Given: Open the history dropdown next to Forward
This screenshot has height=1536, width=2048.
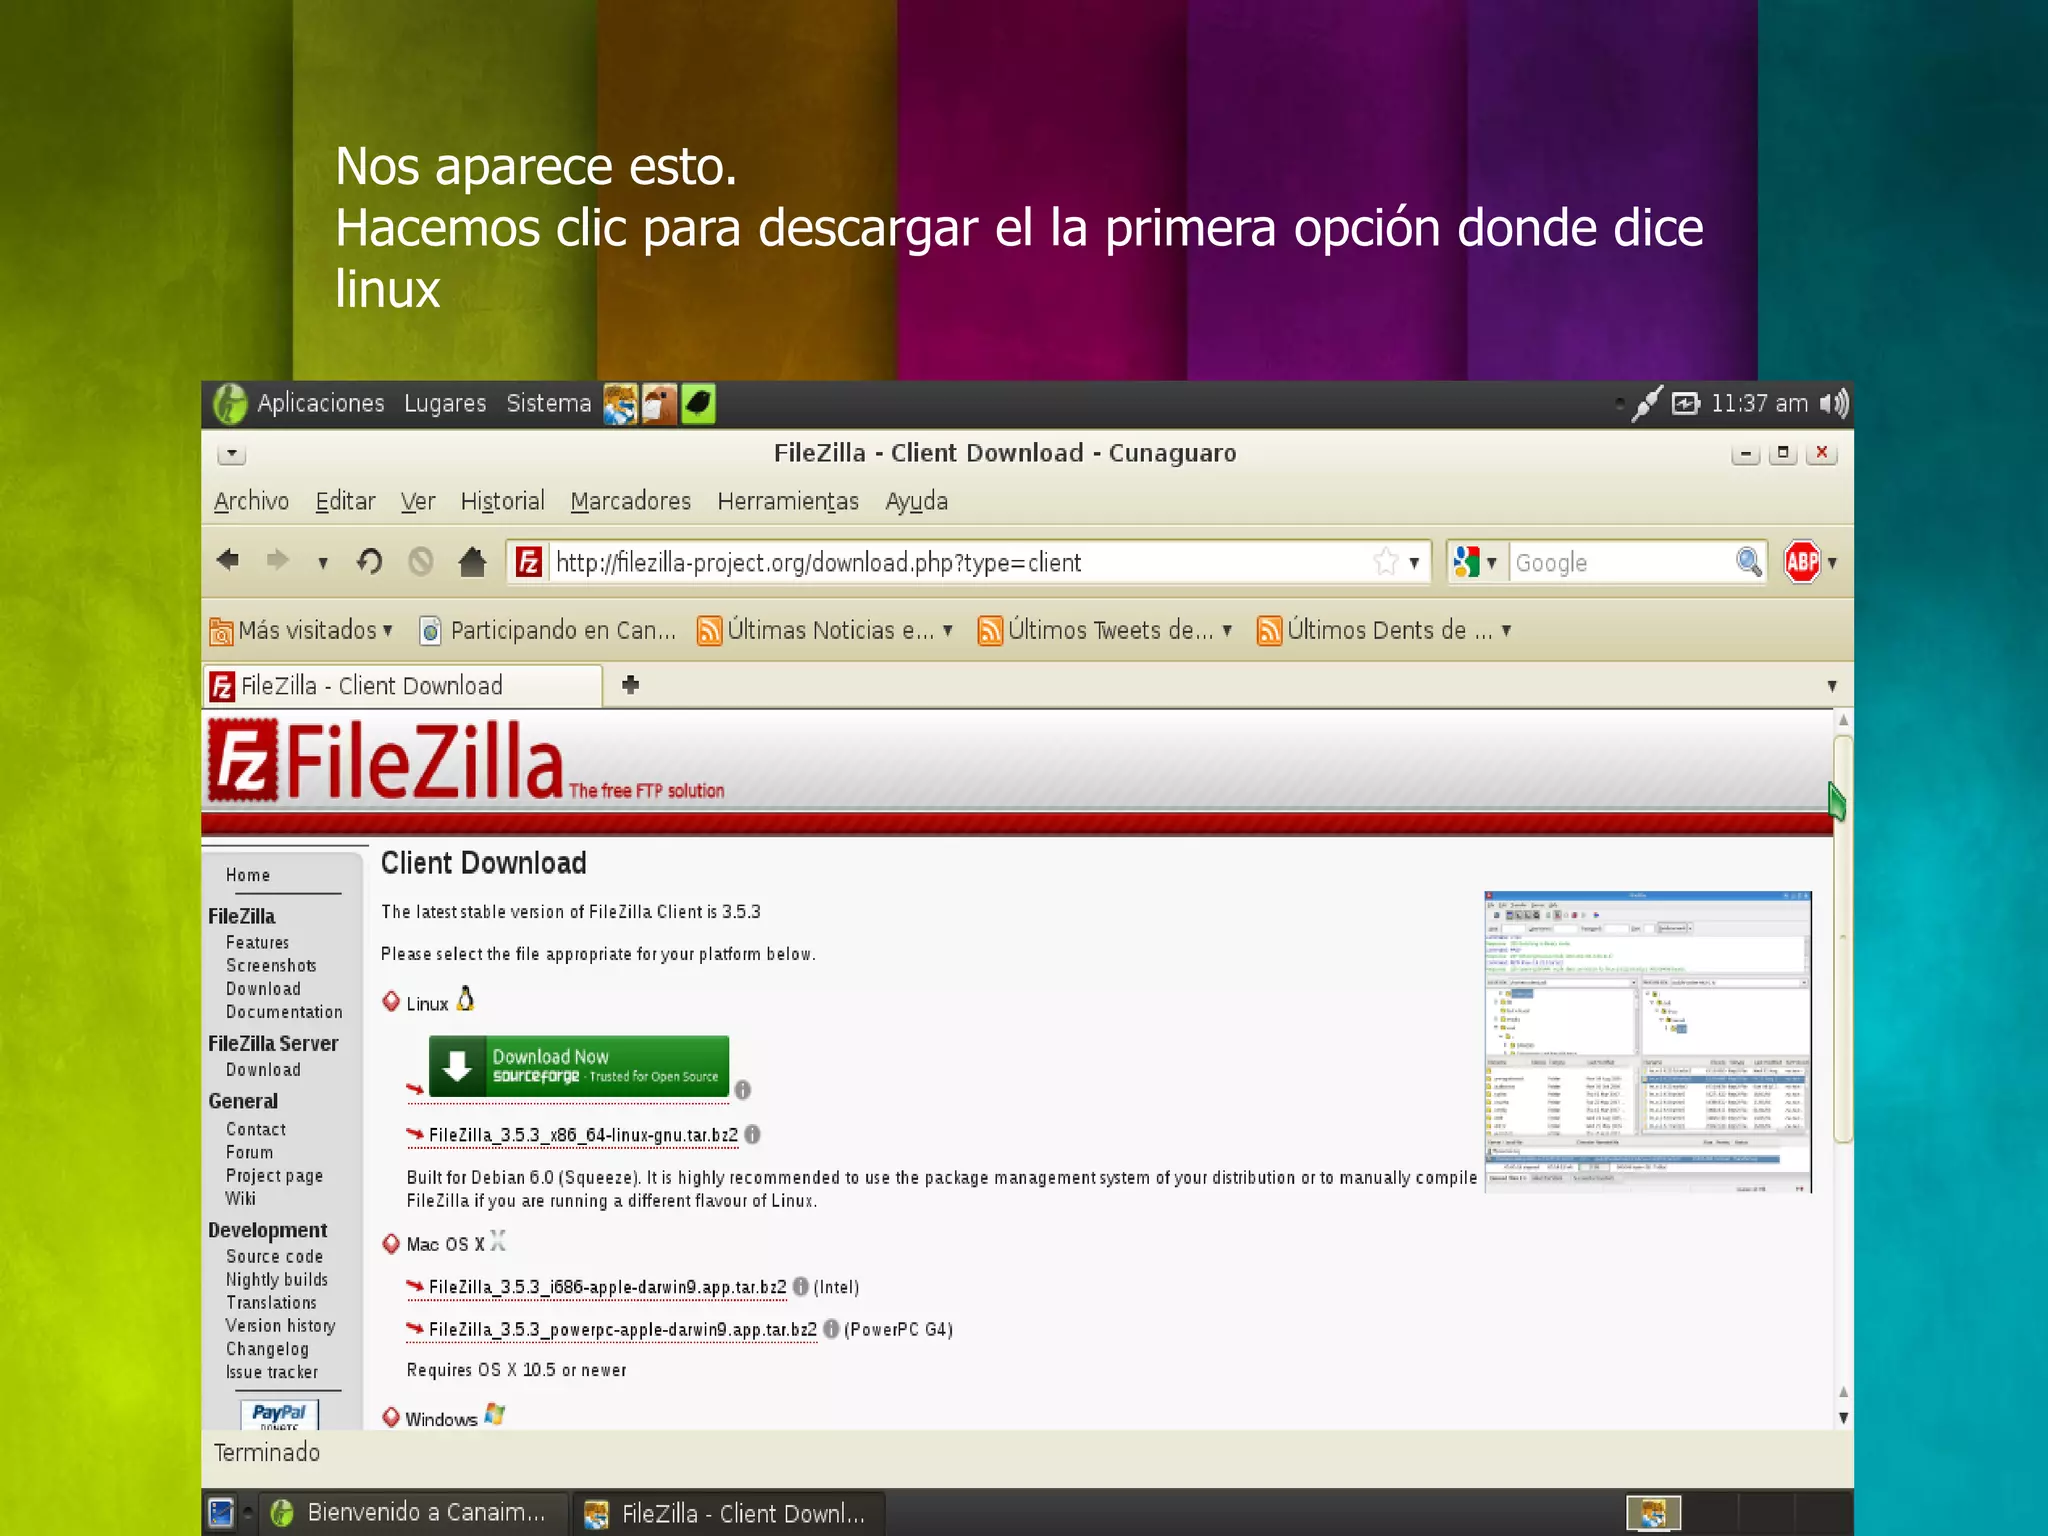Looking at the screenshot, I should click(x=322, y=563).
